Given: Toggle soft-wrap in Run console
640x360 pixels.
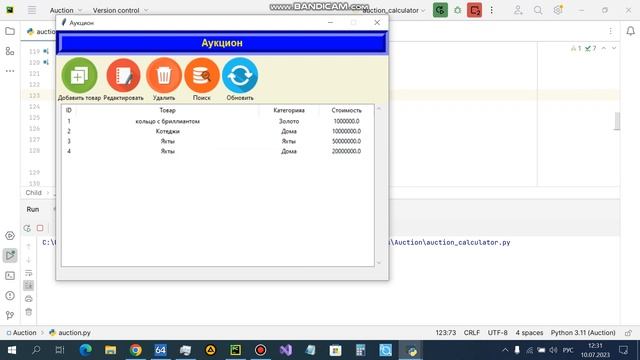Looking at the screenshot, I should tap(28, 273).
